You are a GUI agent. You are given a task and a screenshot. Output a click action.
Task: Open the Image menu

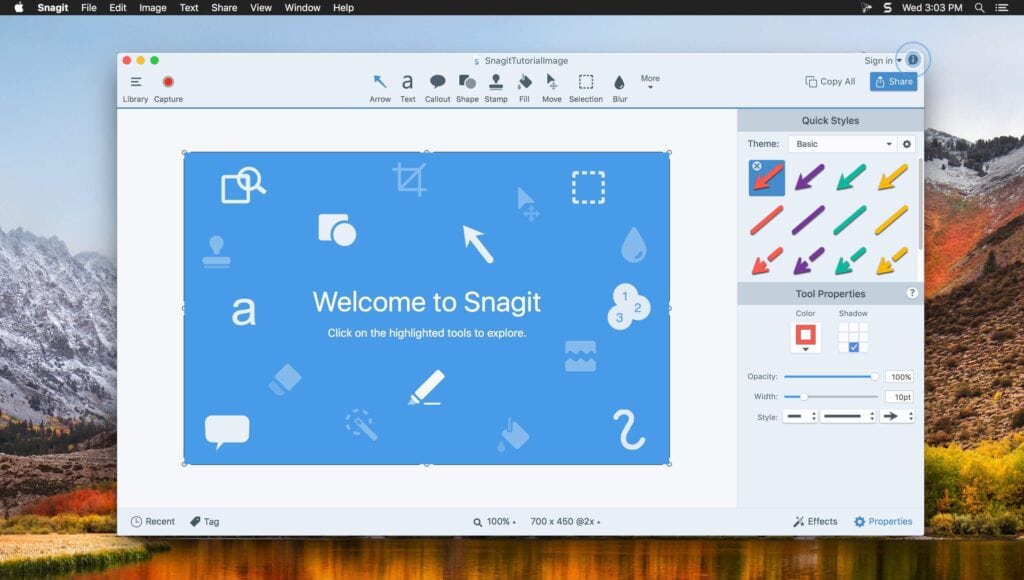(x=153, y=8)
